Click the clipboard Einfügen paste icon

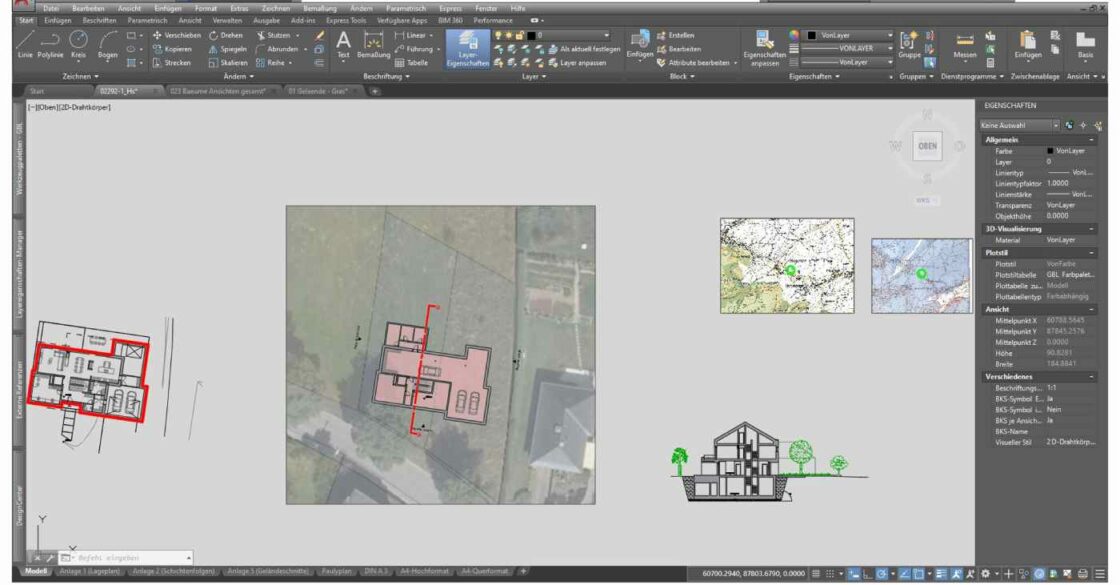click(x=1028, y=45)
